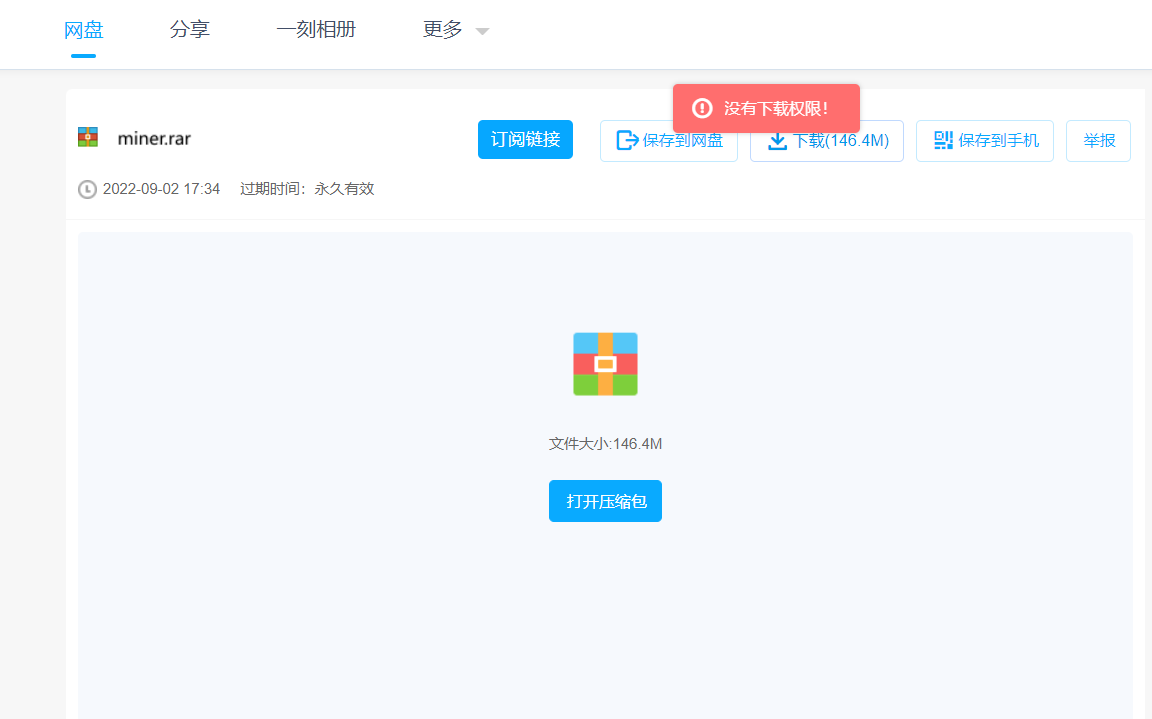Click the 订阅链接 button

[525, 139]
